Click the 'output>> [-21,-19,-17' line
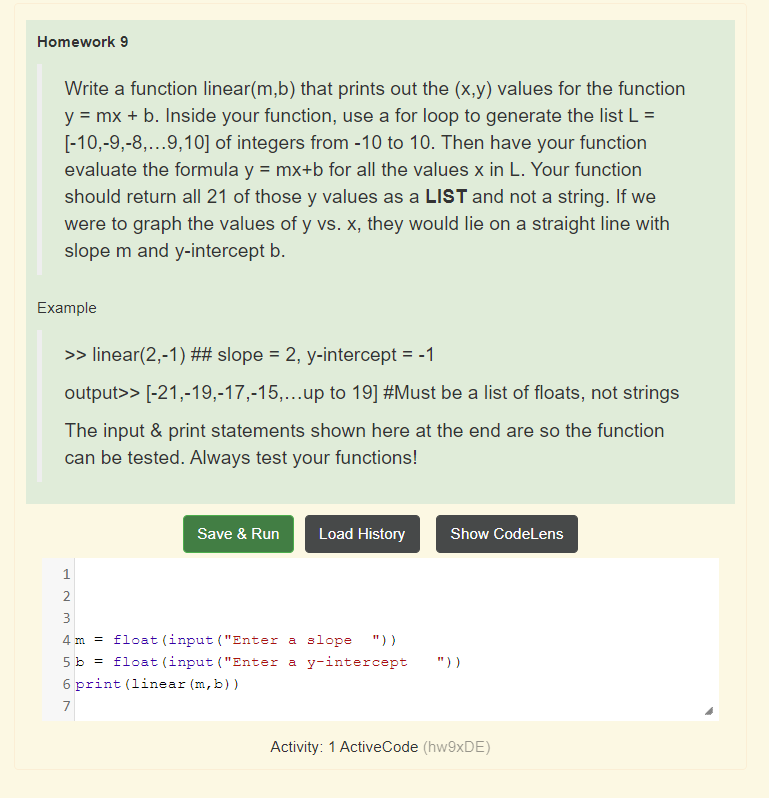 click(372, 393)
